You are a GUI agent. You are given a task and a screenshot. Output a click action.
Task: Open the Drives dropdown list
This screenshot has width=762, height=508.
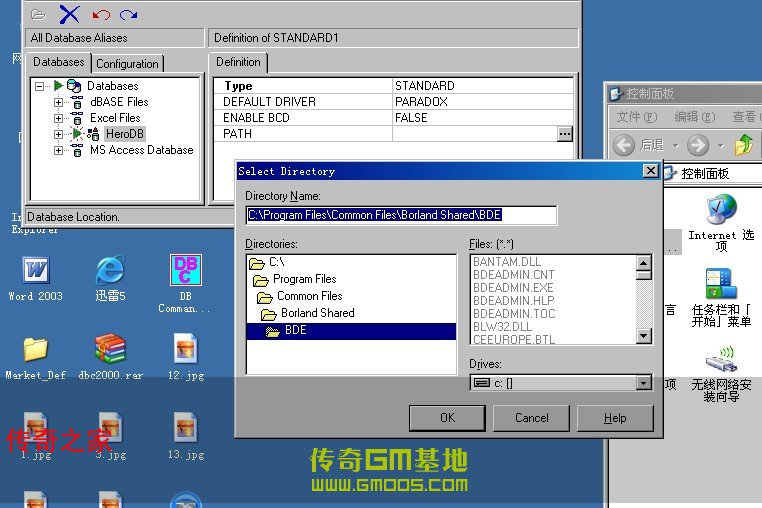pyautogui.click(x=643, y=383)
